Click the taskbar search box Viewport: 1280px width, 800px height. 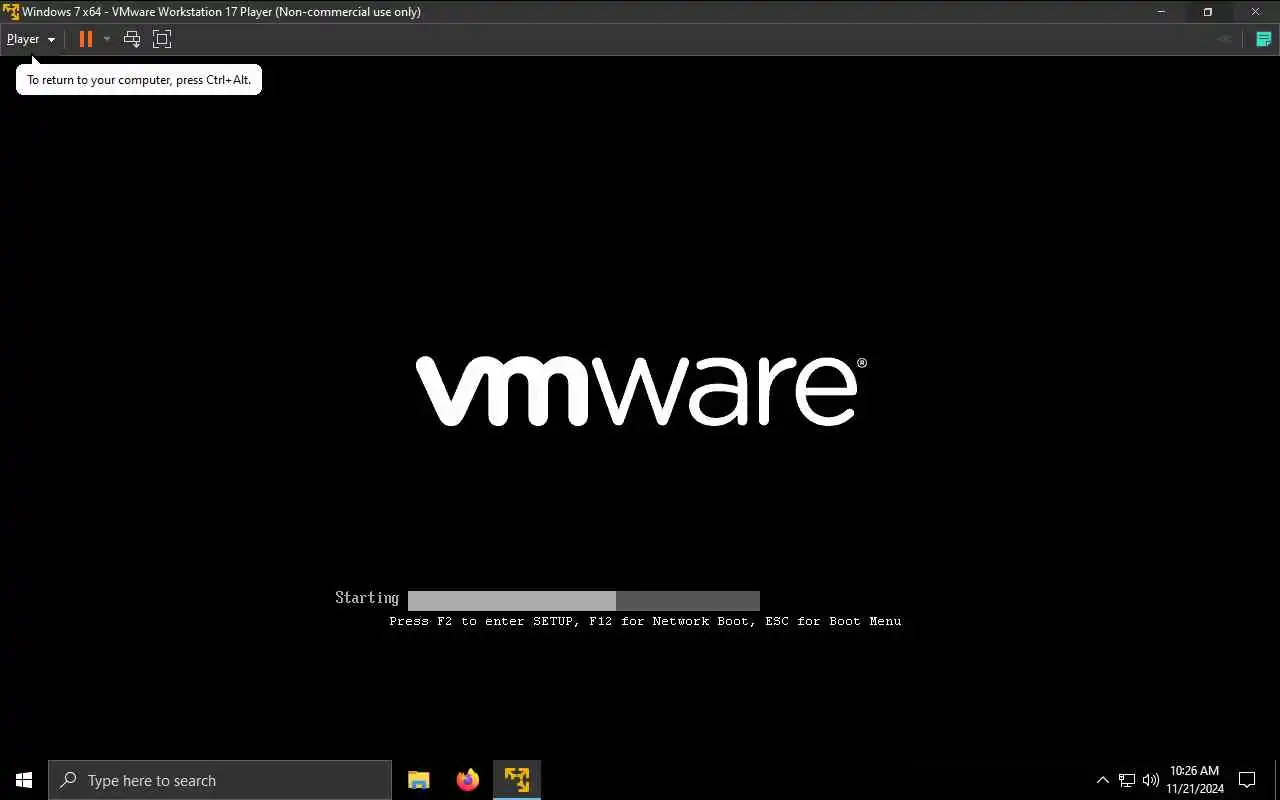220,780
